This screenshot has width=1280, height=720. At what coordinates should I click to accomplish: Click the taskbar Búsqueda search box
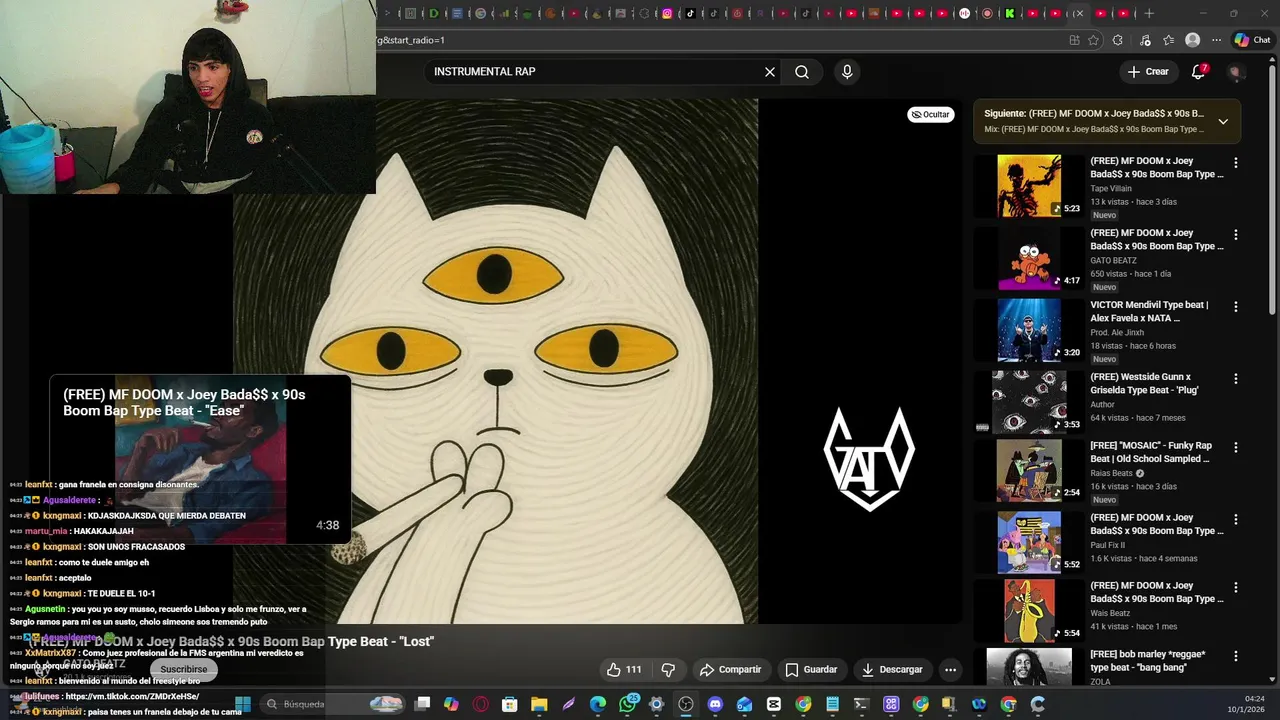tap(332, 704)
